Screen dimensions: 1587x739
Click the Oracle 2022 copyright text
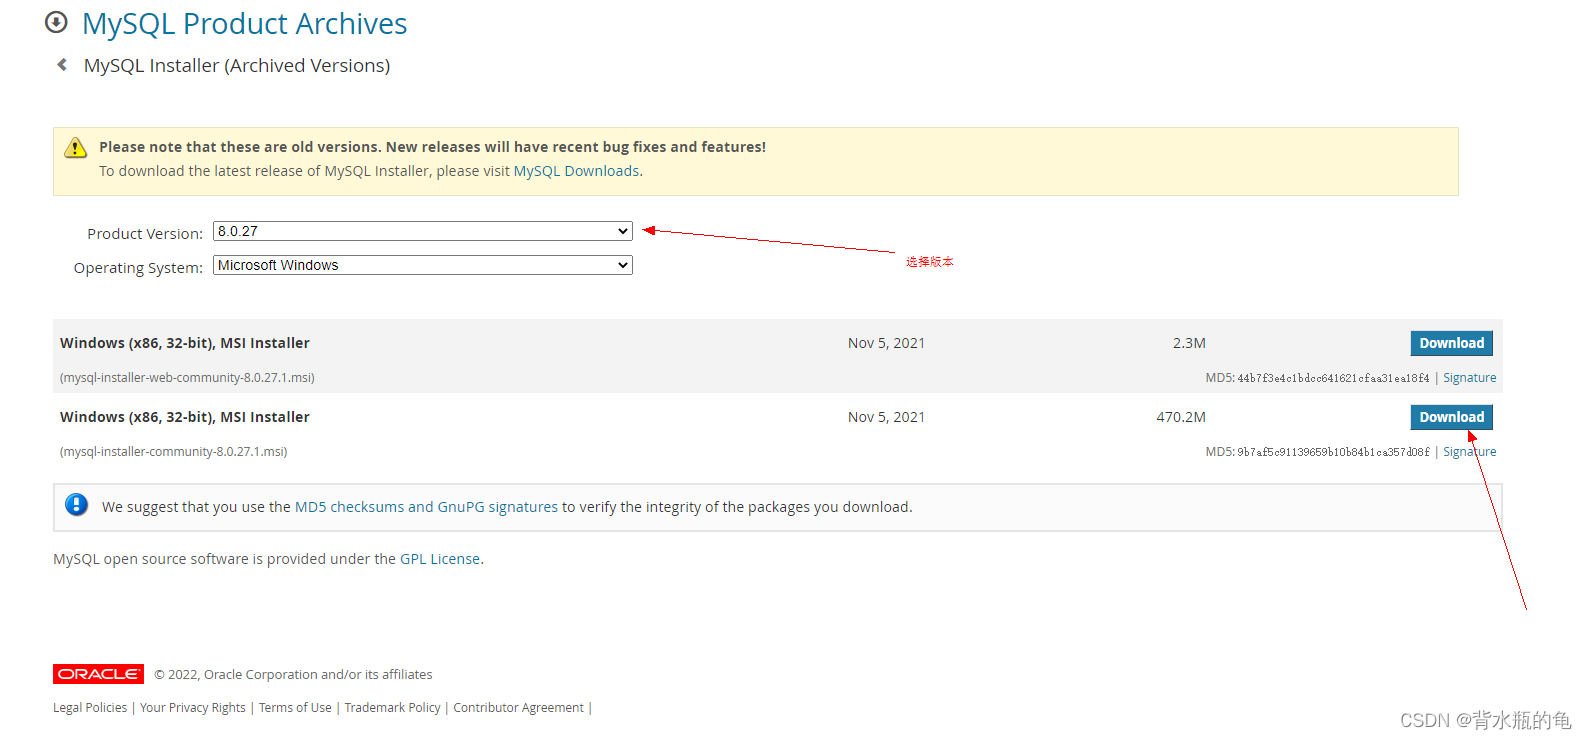293,675
